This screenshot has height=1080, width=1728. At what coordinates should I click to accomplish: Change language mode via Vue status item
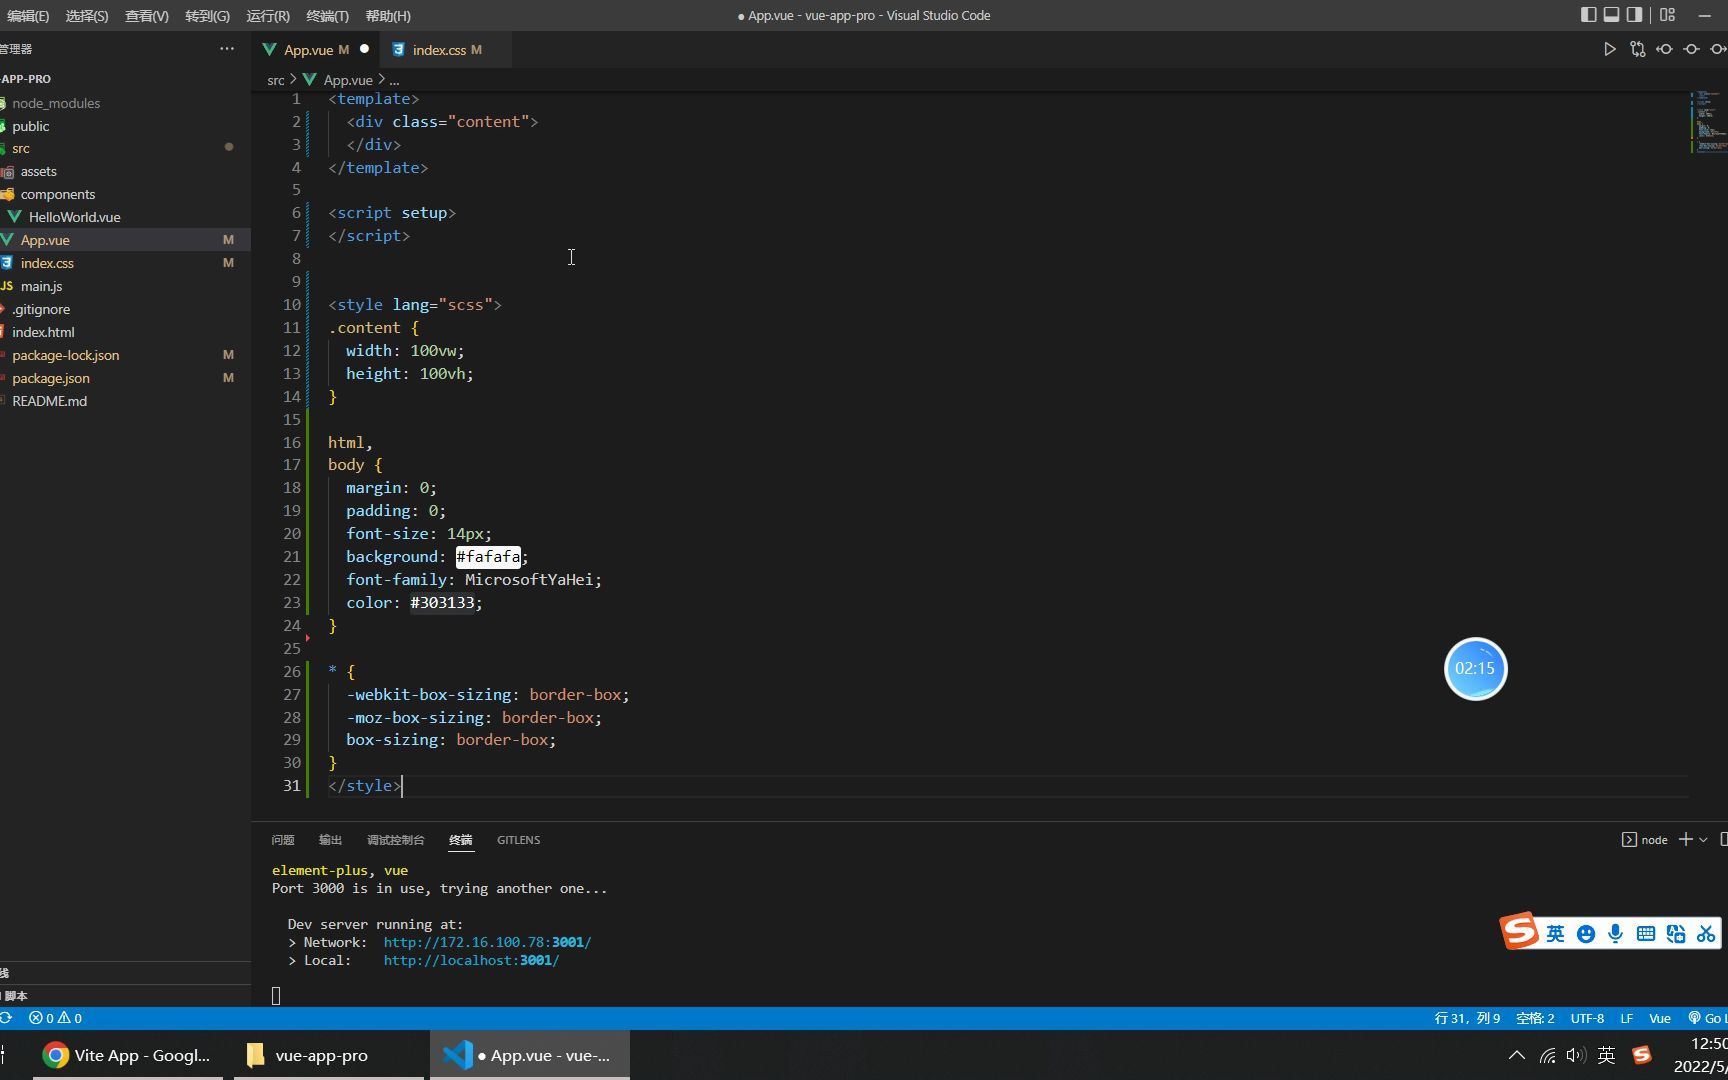(1660, 1018)
